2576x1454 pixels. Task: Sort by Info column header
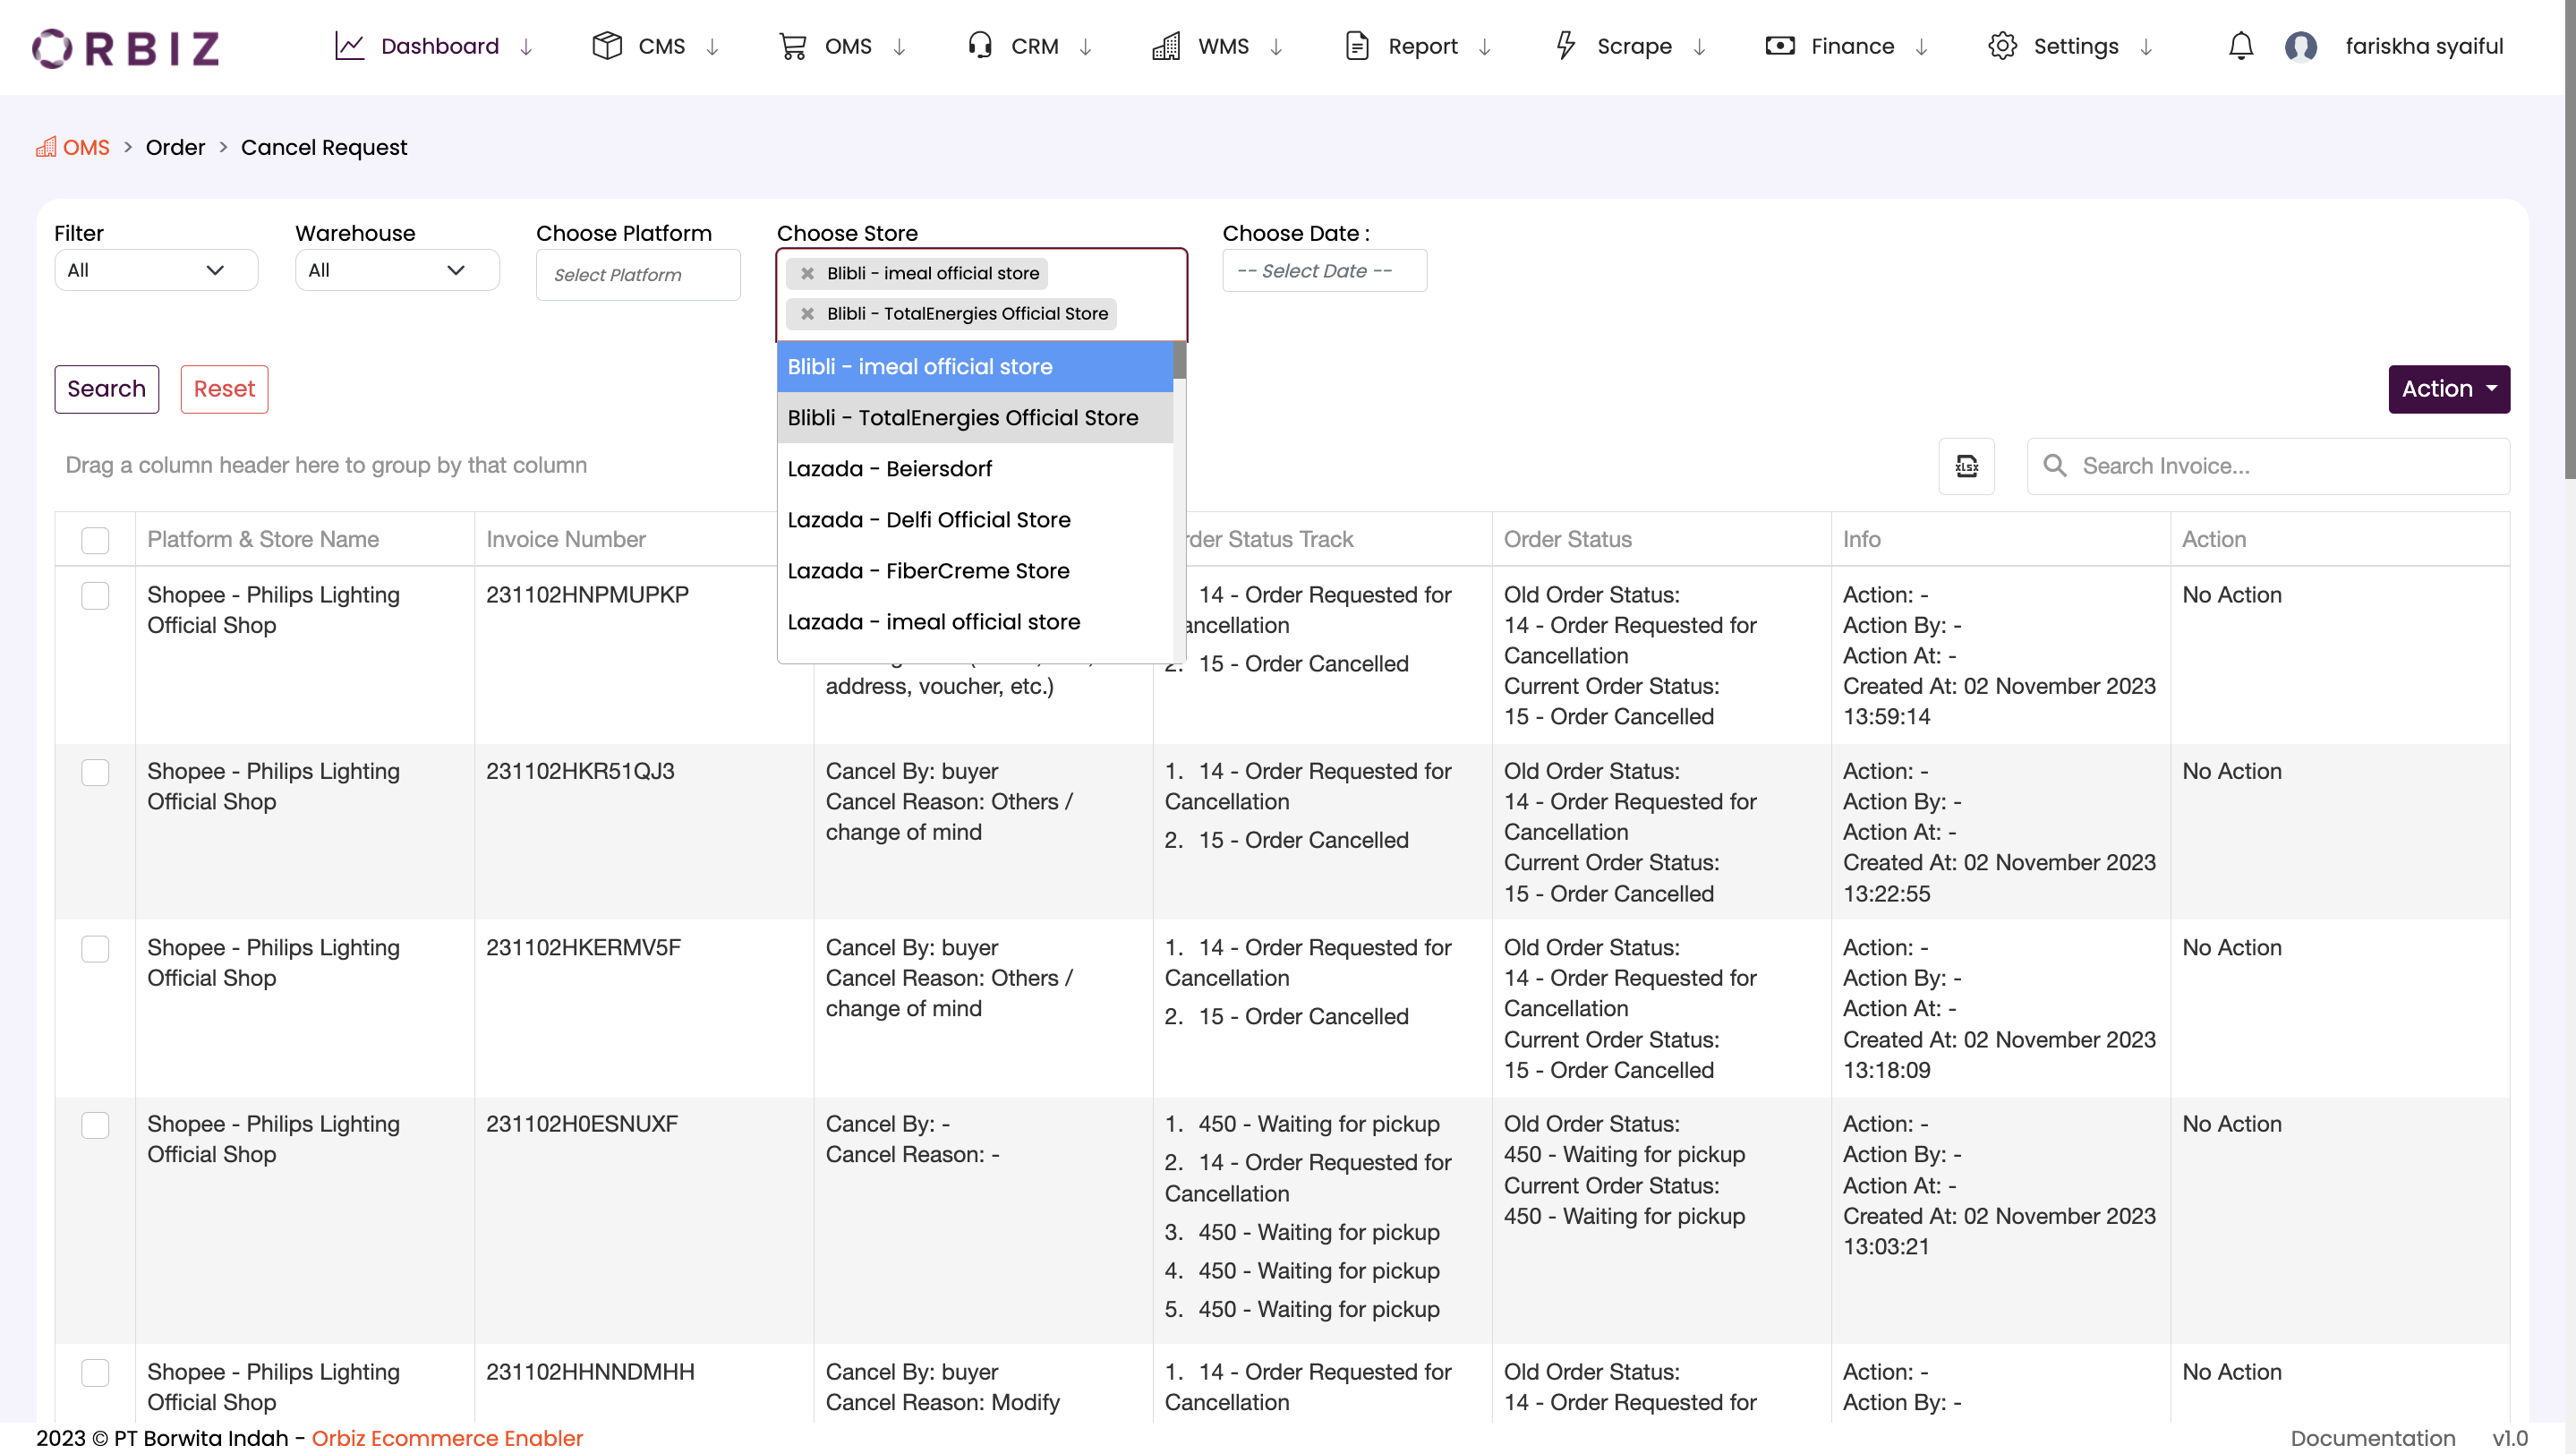1861,540
